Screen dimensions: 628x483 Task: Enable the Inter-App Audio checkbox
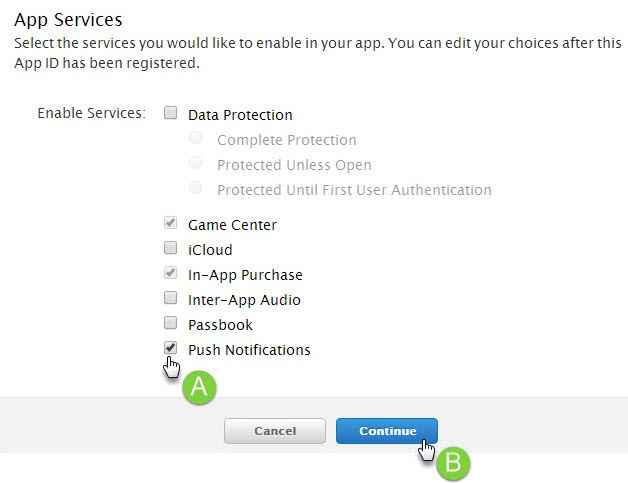click(x=171, y=299)
